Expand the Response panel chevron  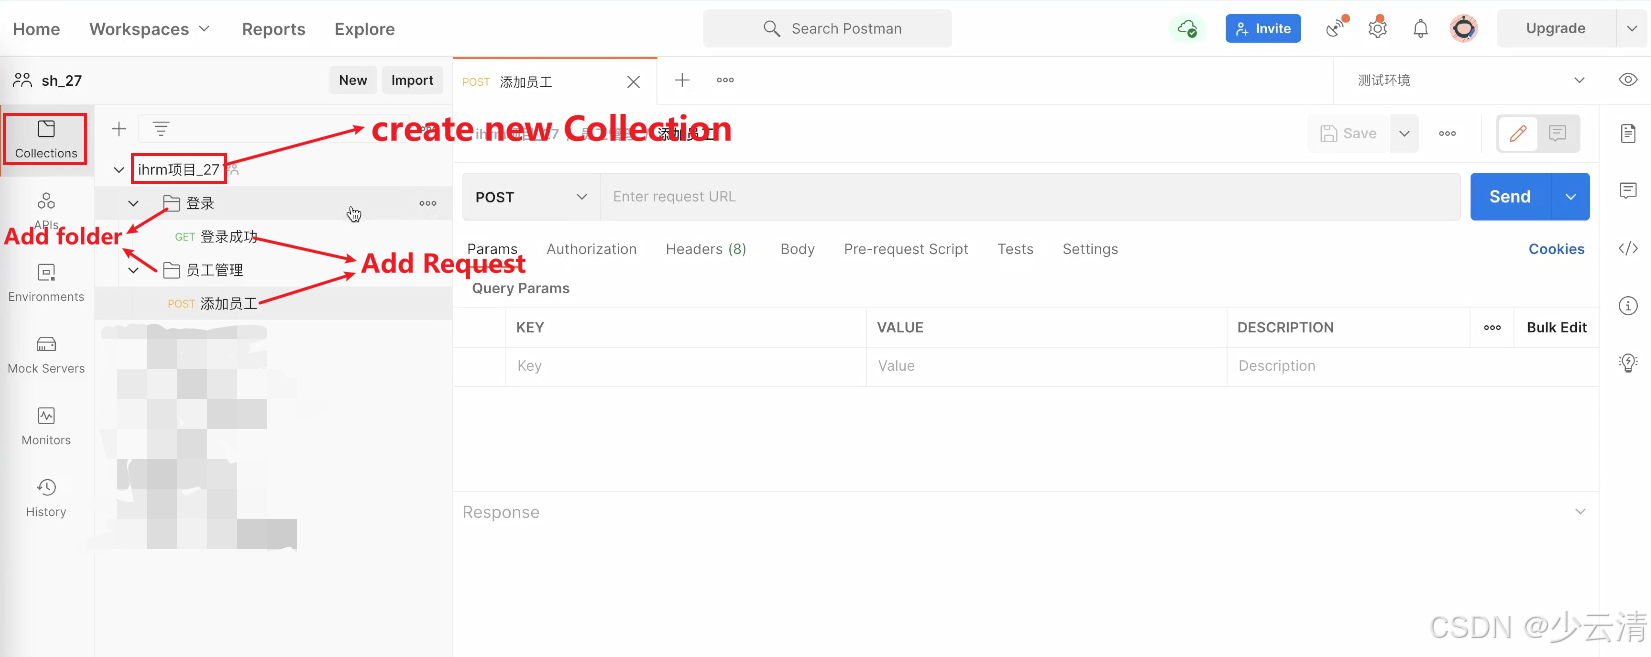tap(1580, 512)
